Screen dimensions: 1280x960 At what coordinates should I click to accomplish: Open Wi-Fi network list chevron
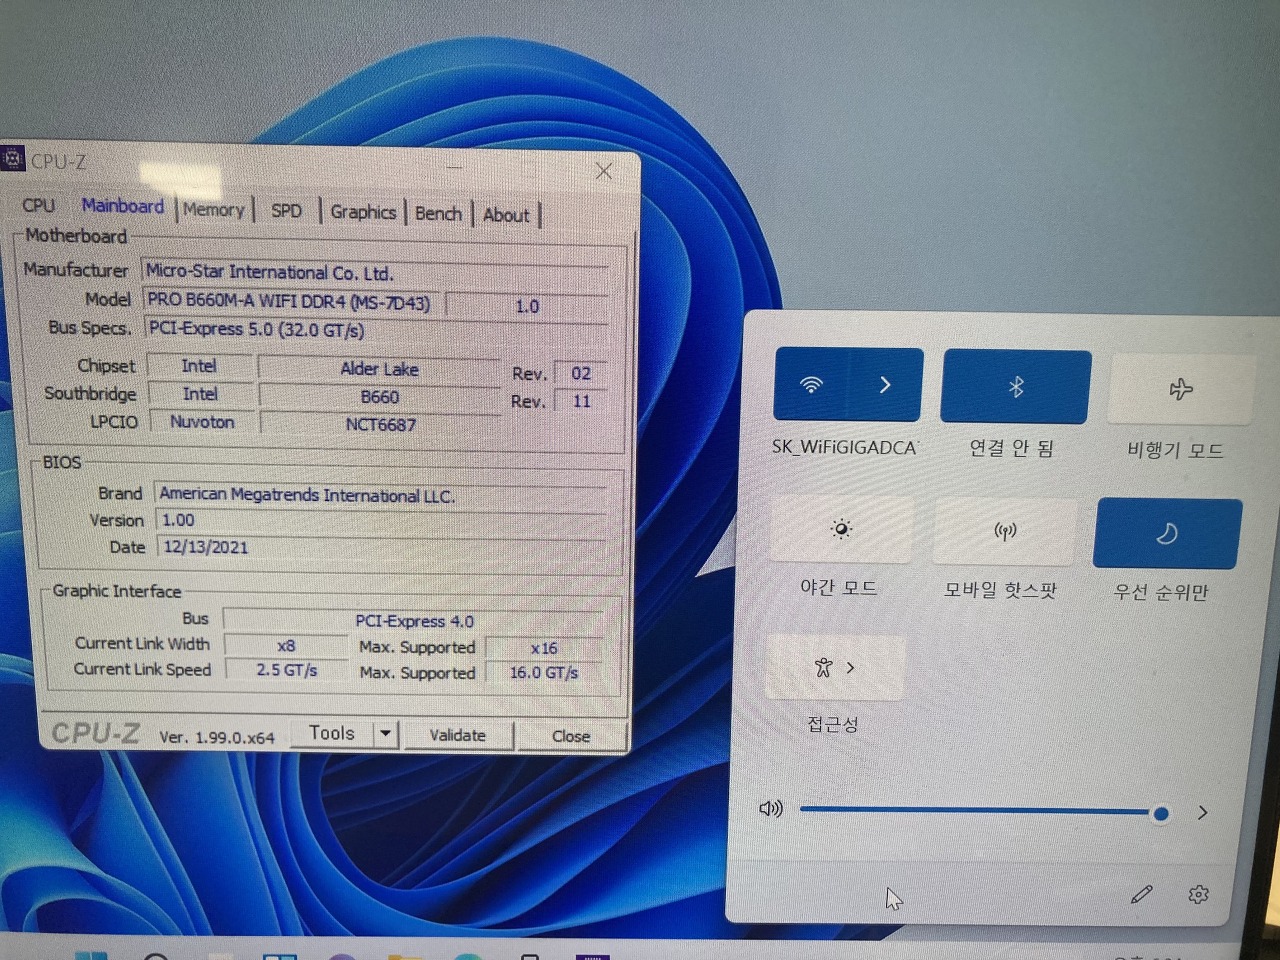pyautogui.click(x=886, y=385)
